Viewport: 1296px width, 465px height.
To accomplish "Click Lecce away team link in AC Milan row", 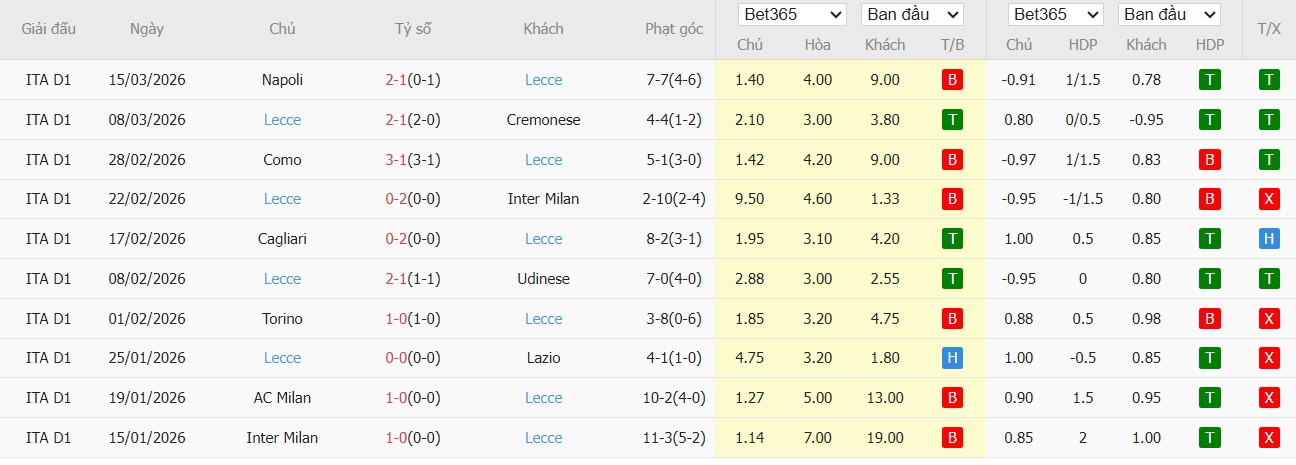I will click(x=543, y=398).
